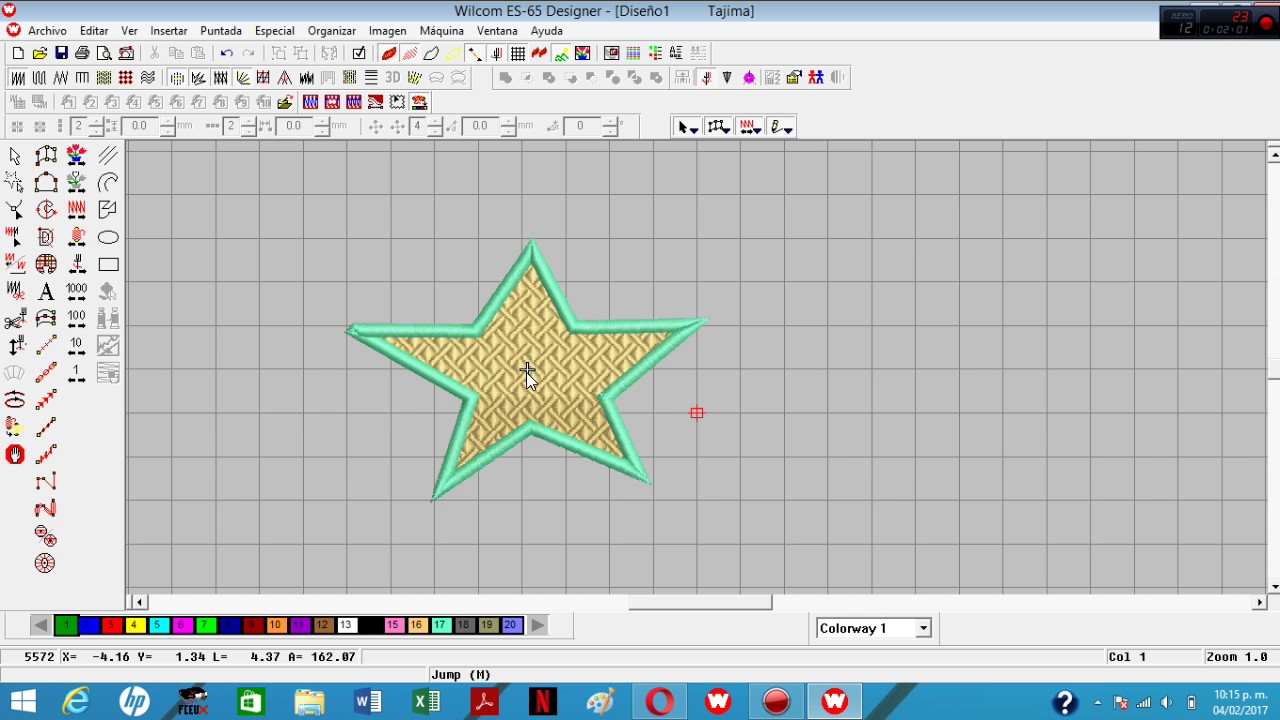1280x720 pixels.
Task: Save the design with the floppy disk icon
Action: coord(61,53)
